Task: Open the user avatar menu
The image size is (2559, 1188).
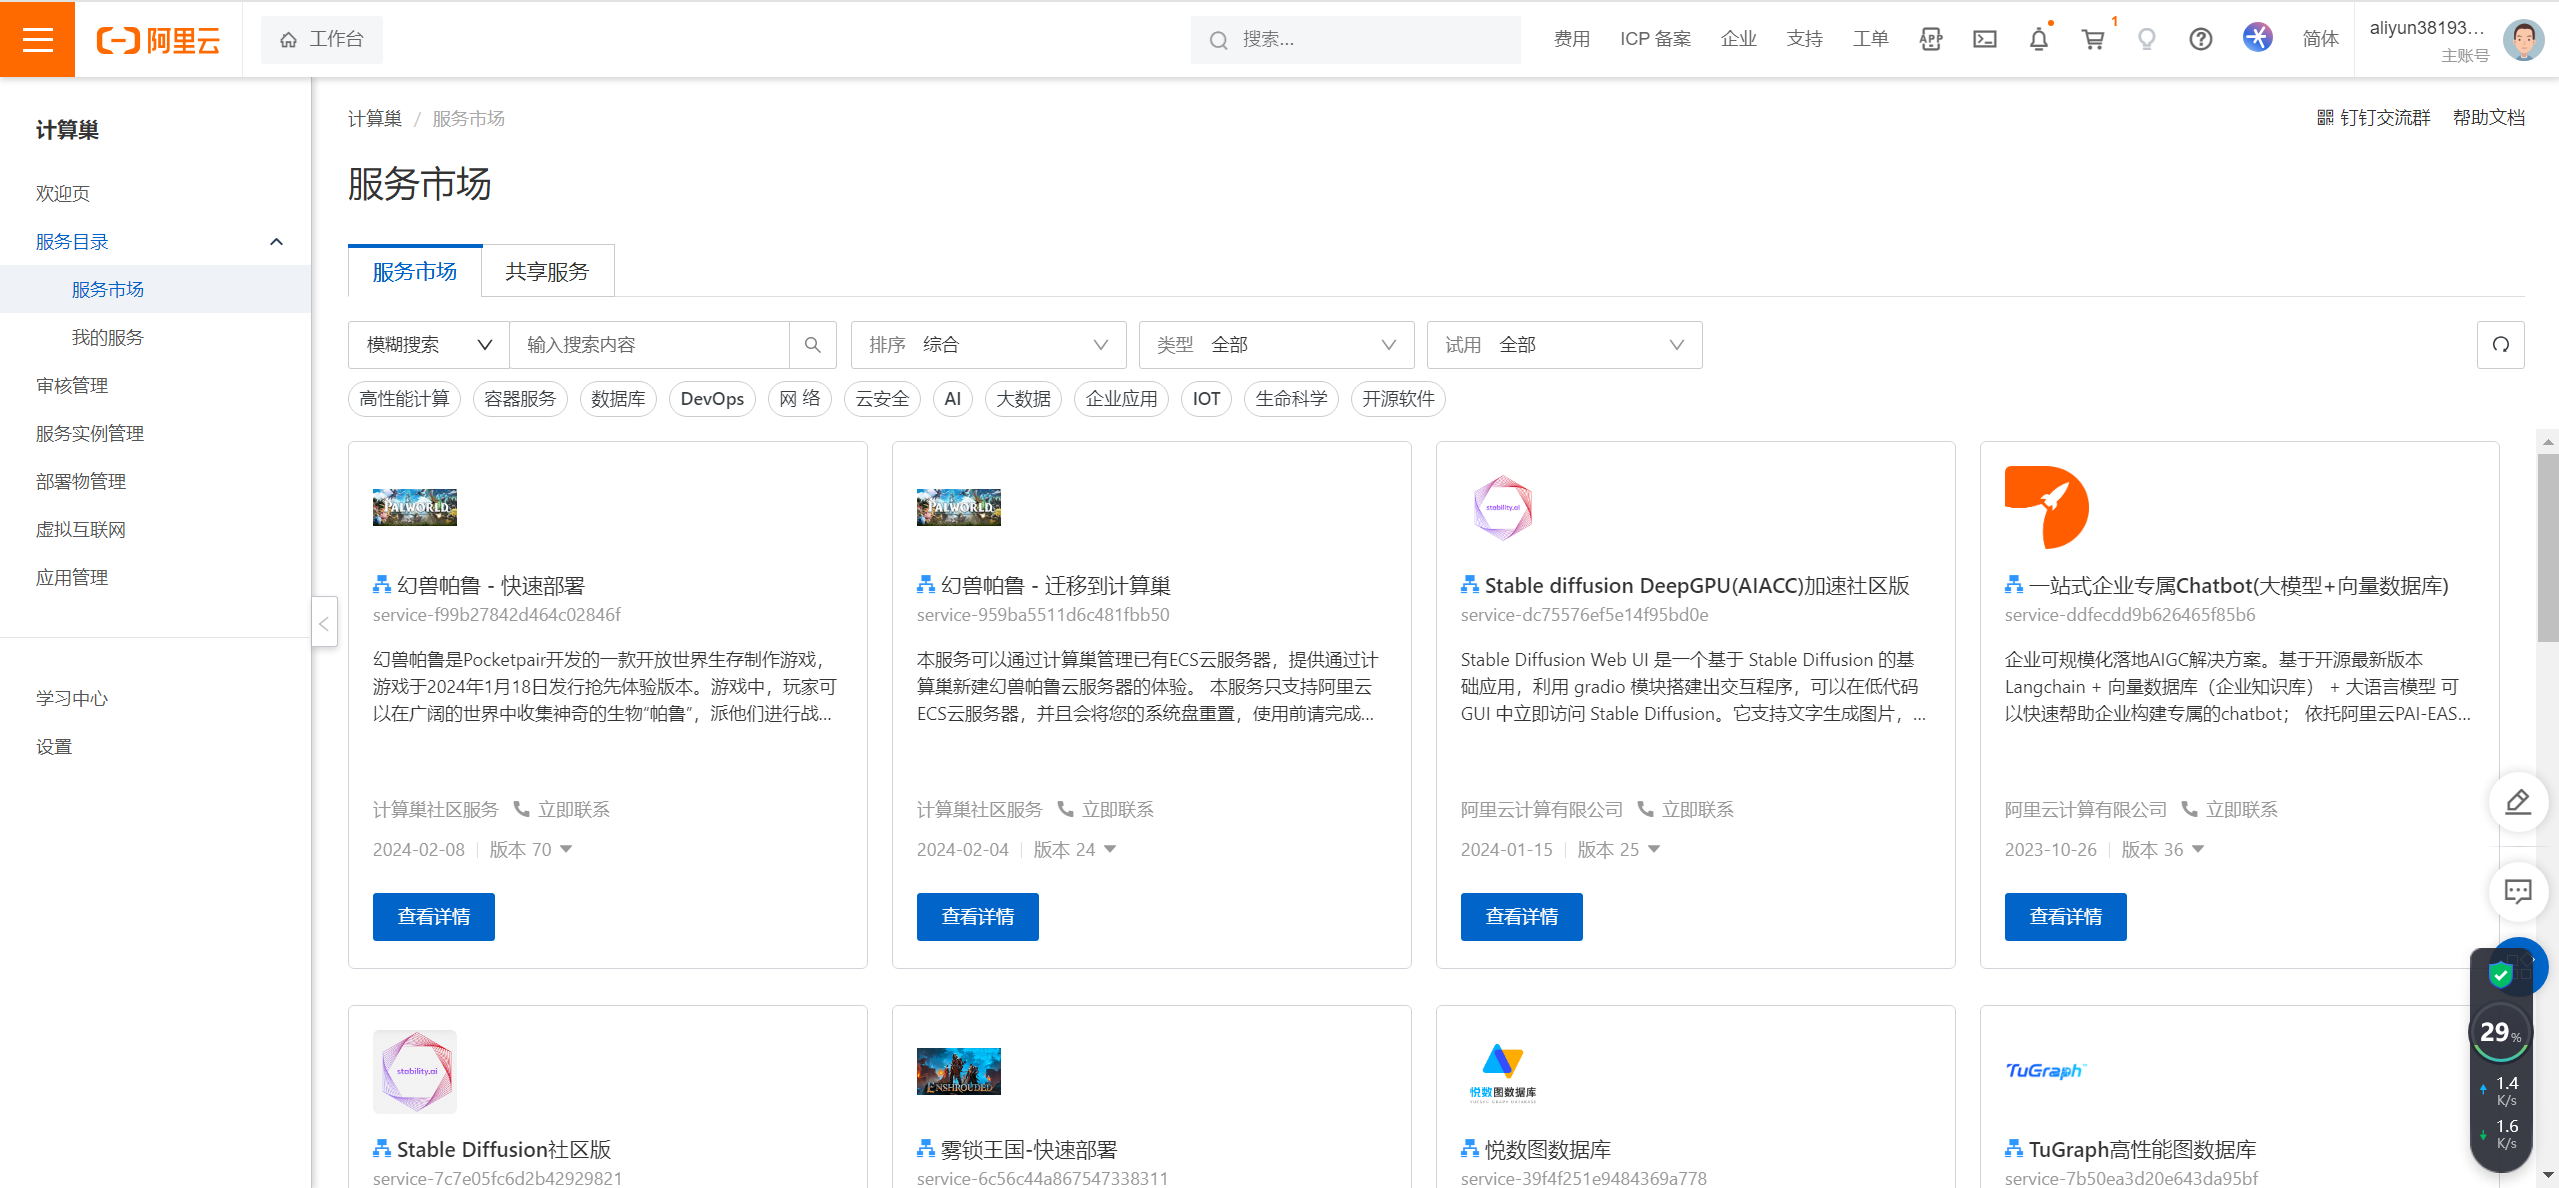Action: click(2523, 40)
